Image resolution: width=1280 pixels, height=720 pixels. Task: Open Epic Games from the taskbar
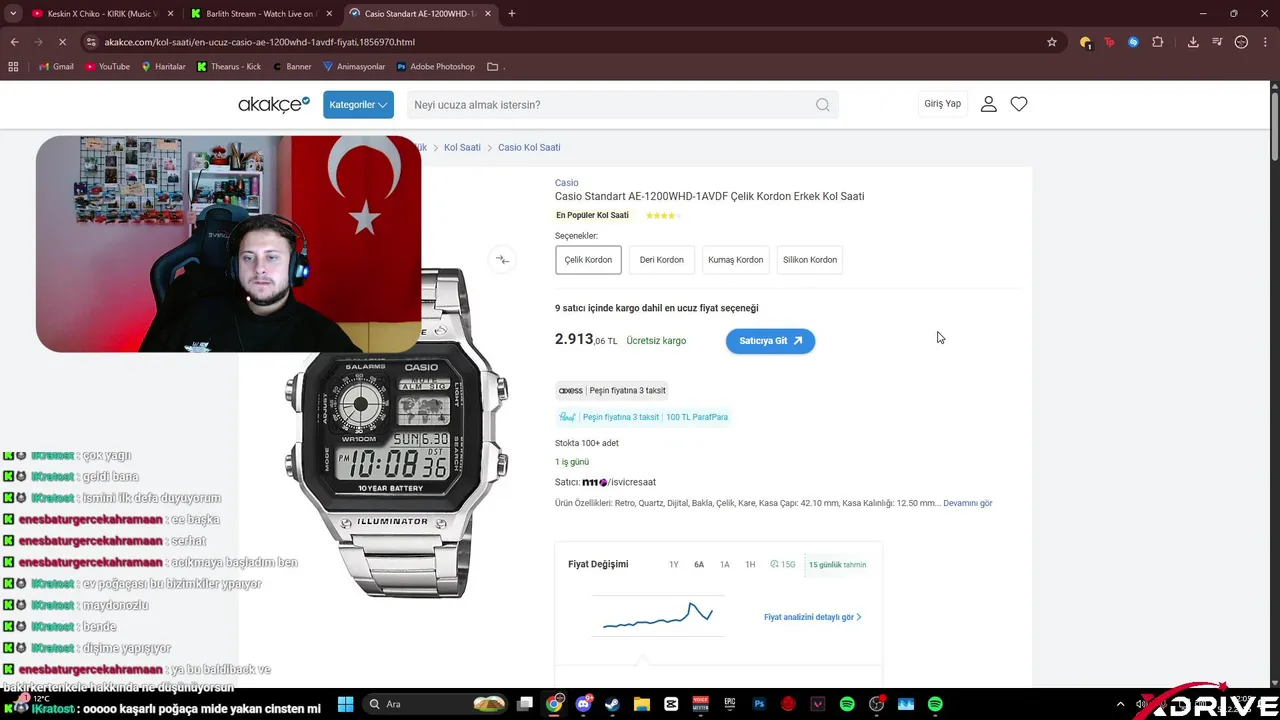[729, 704]
